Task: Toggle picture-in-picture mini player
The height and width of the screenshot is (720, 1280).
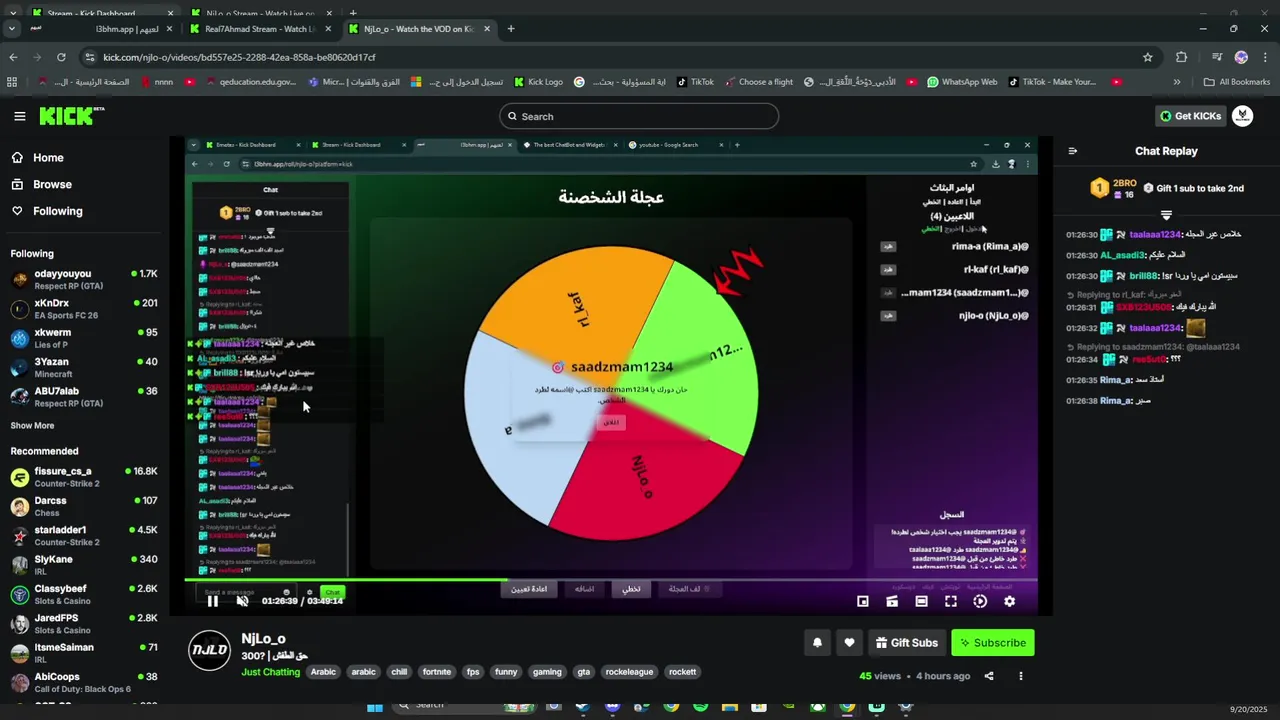Action: click(862, 601)
